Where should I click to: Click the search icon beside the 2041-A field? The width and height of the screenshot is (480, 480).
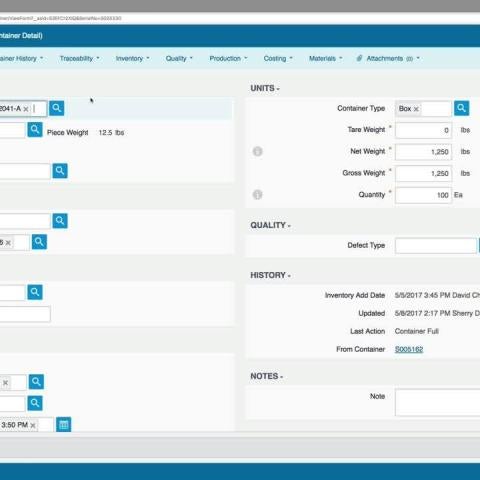(x=57, y=108)
